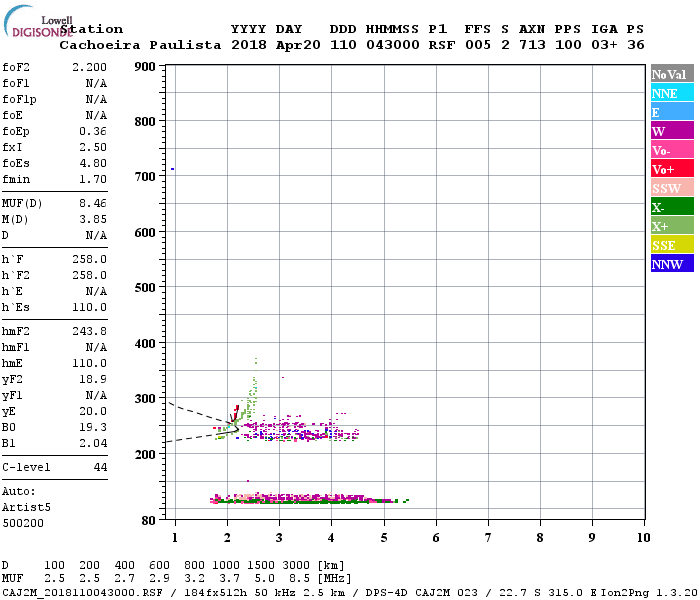
Task: Click the Lowell Digisonde logo
Action: (x=38, y=21)
